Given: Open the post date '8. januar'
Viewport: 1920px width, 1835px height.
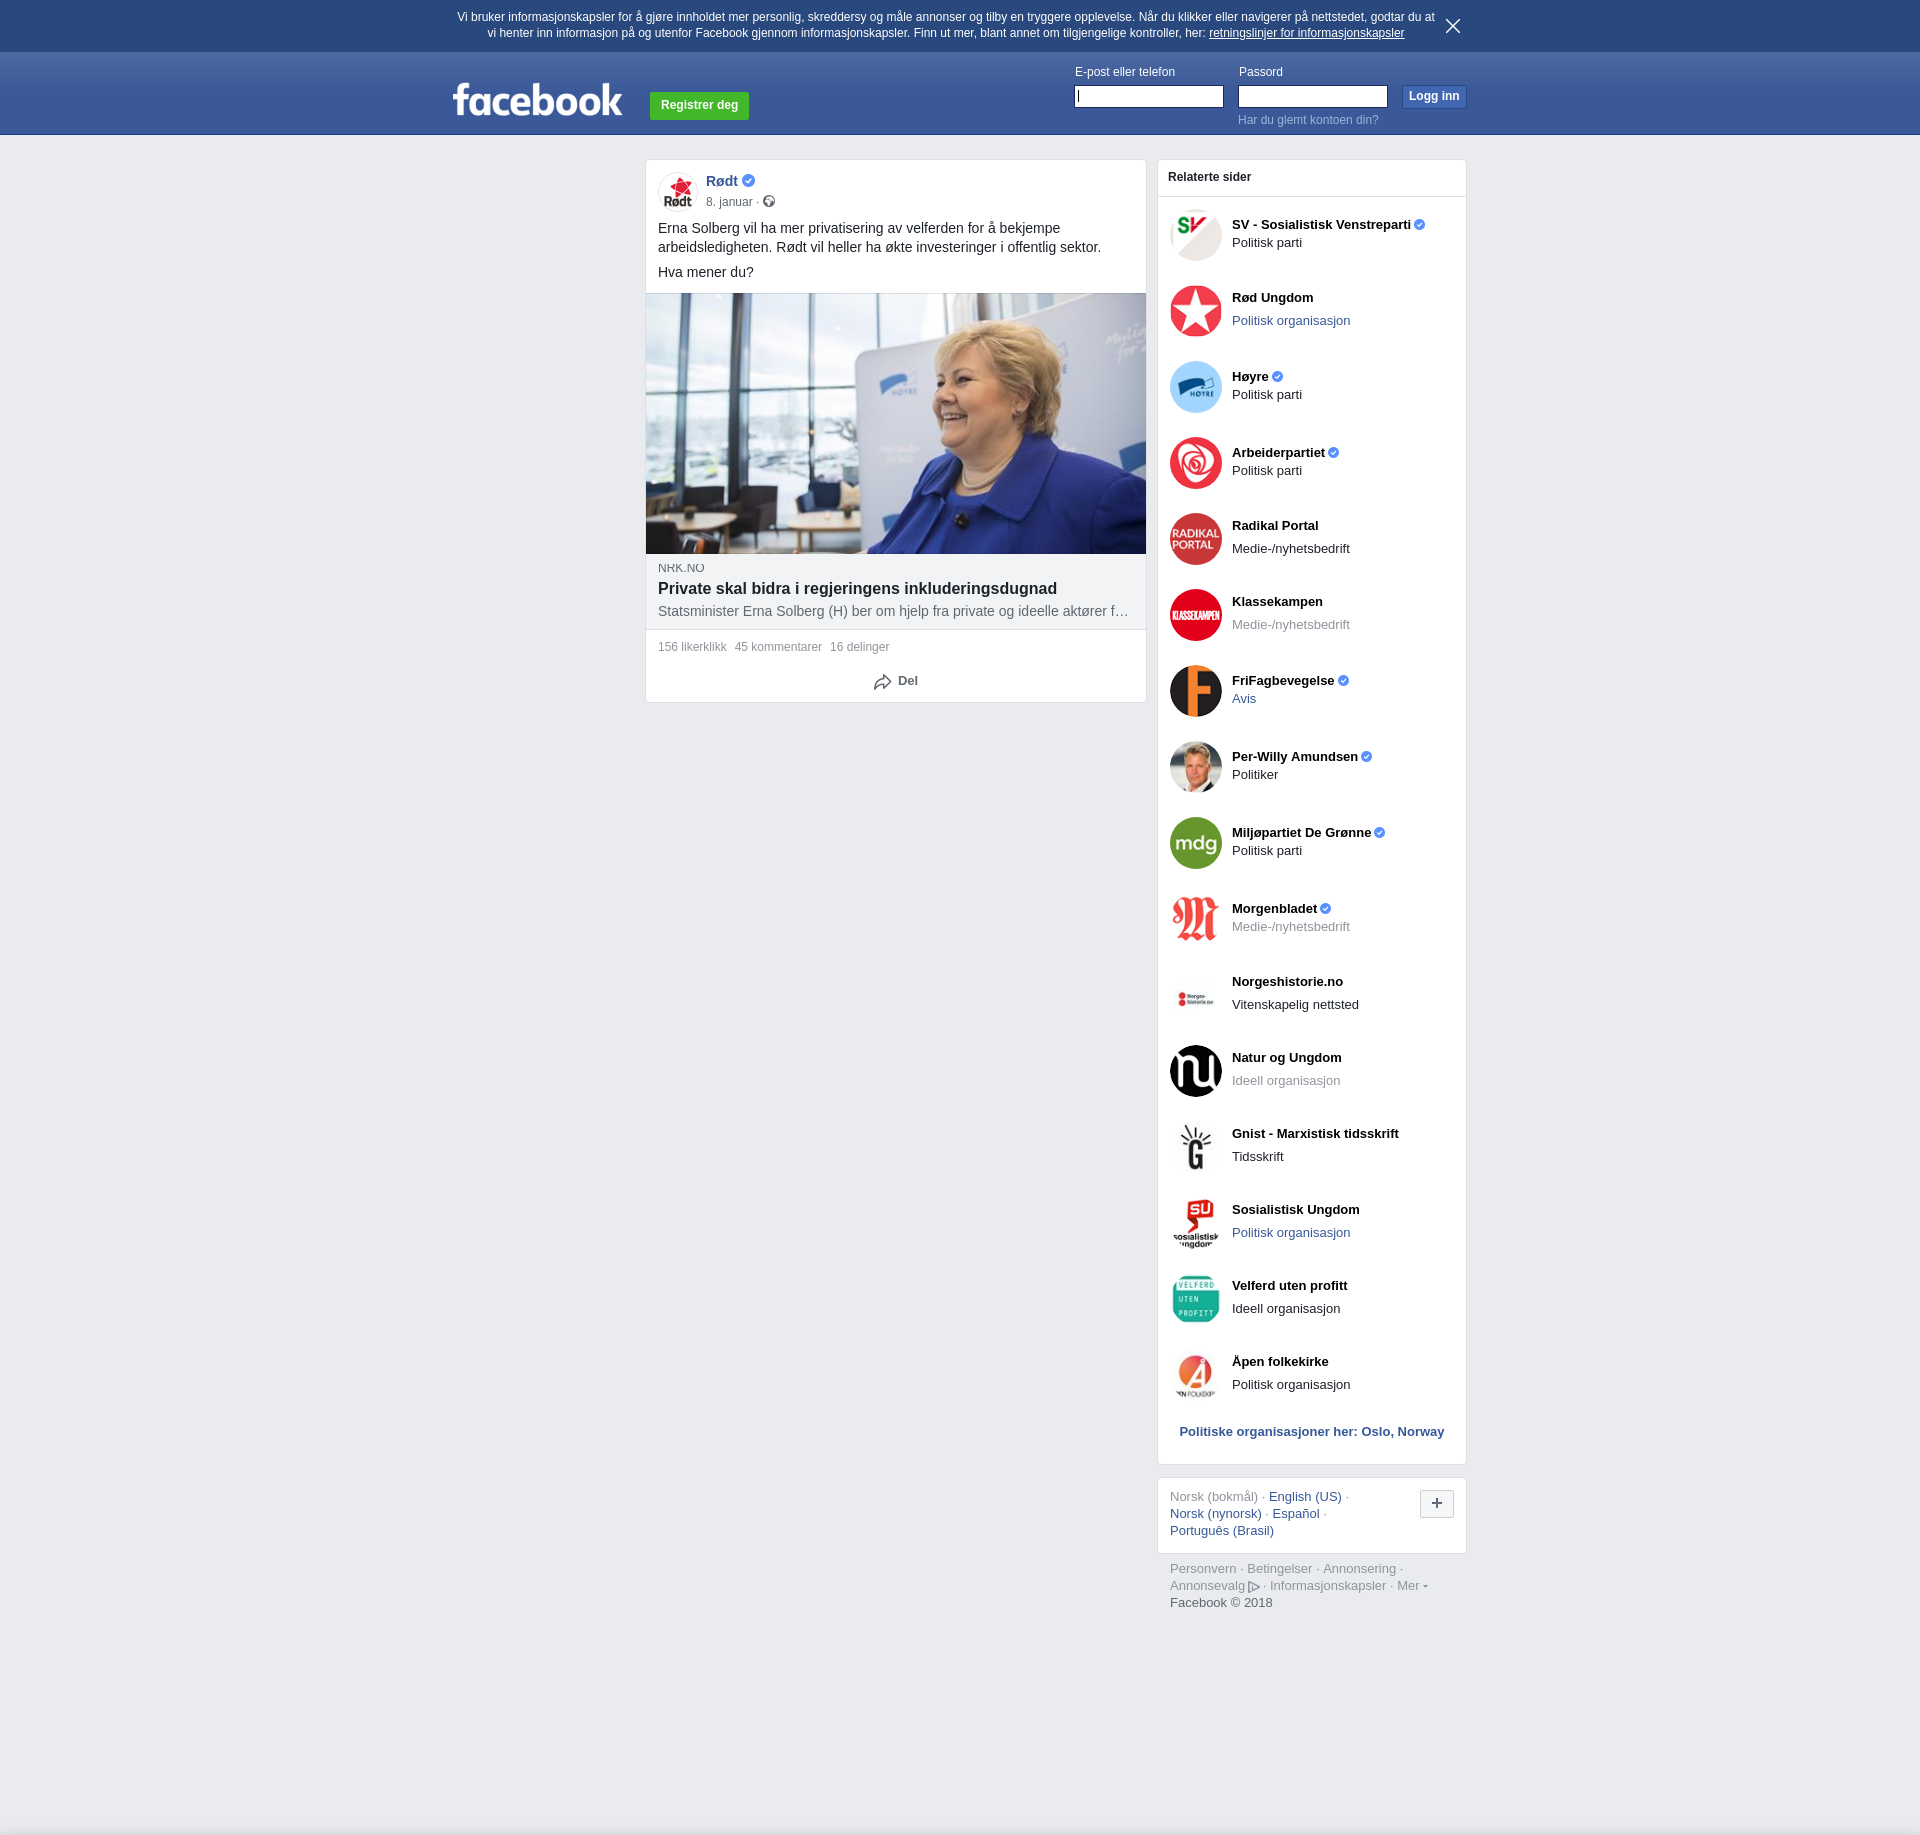Looking at the screenshot, I should (x=729, y=202).
